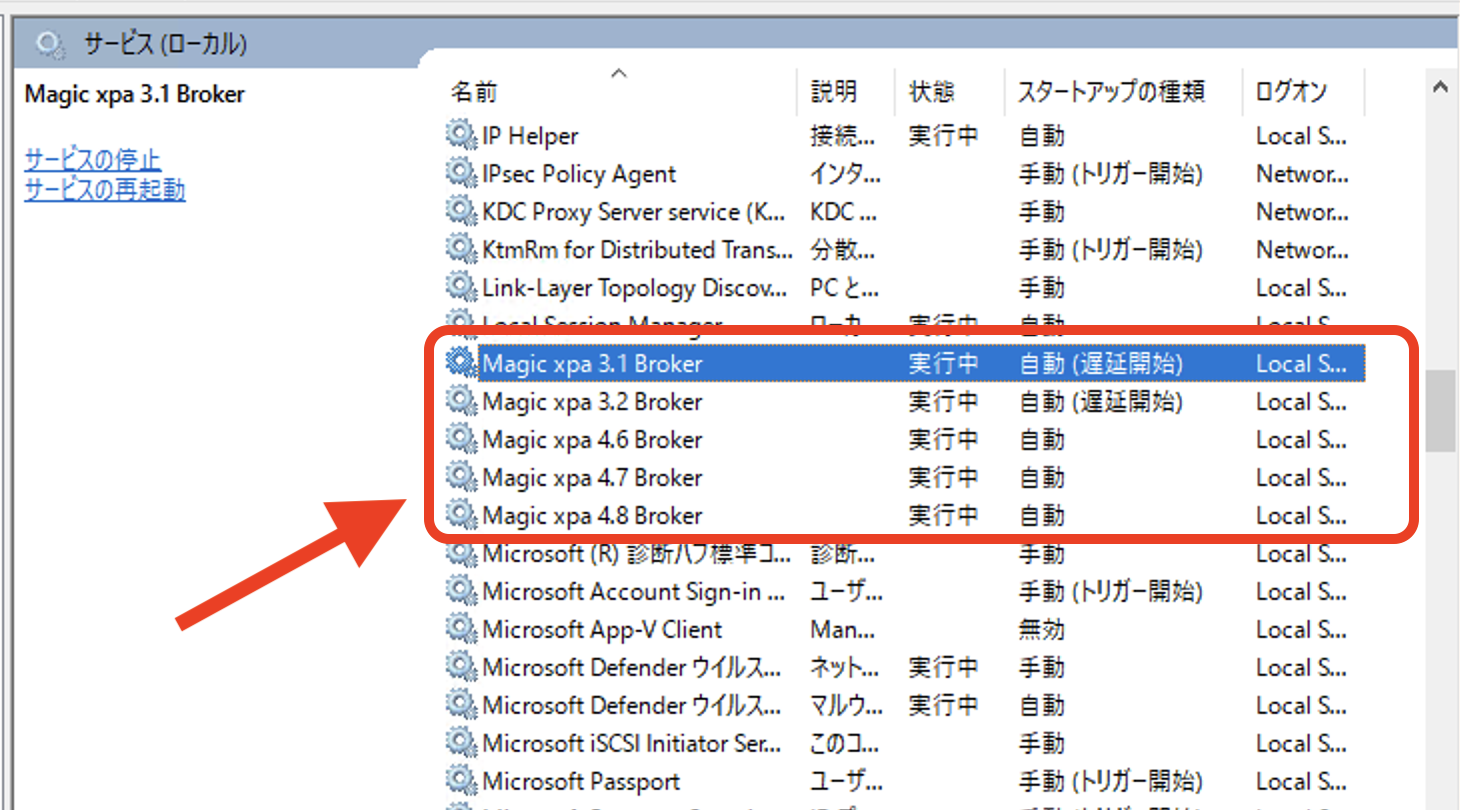Click gear icon of IPsec Policy Agent
The image size is (1460, 810).
pos(459,174)
